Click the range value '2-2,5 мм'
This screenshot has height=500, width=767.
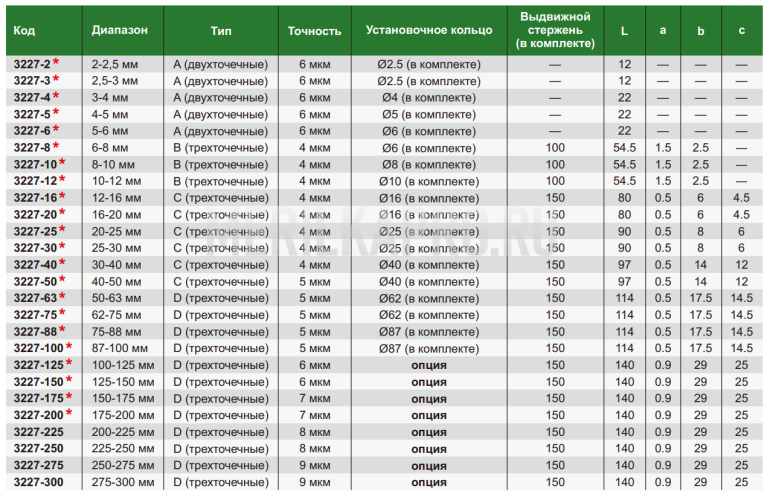pyautogui.click(x=115, y=64)
